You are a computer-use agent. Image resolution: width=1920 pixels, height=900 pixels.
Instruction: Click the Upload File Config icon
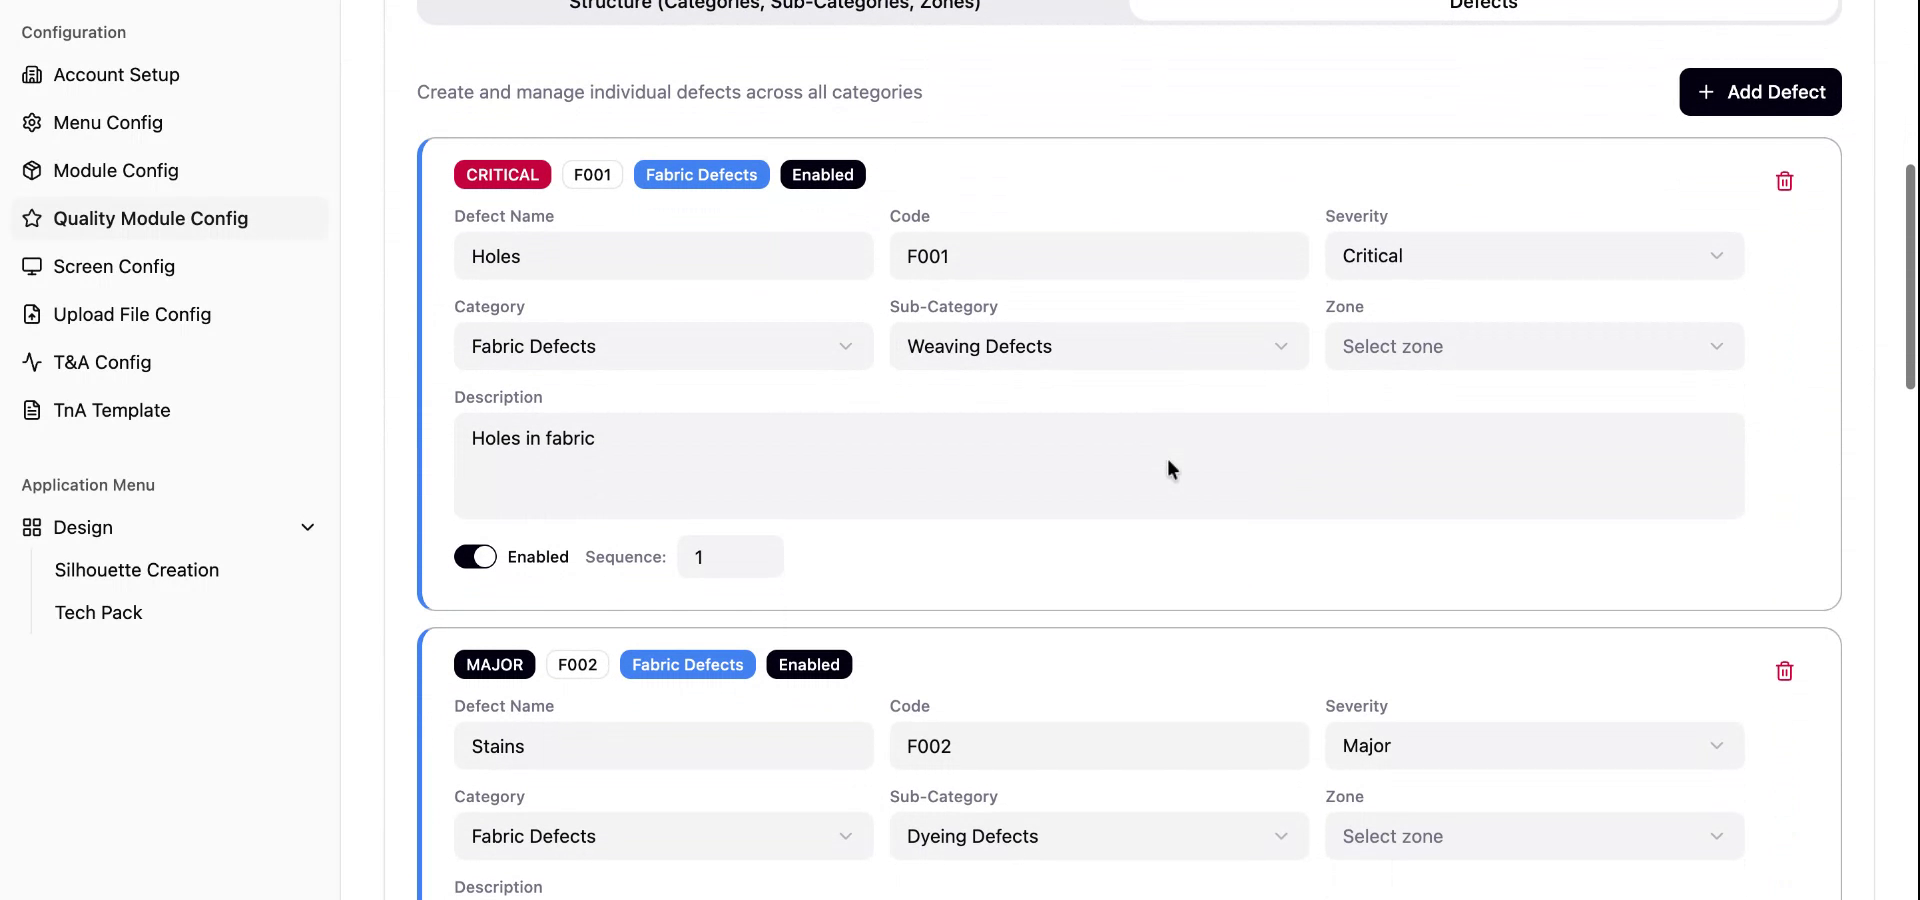[31, 314]
